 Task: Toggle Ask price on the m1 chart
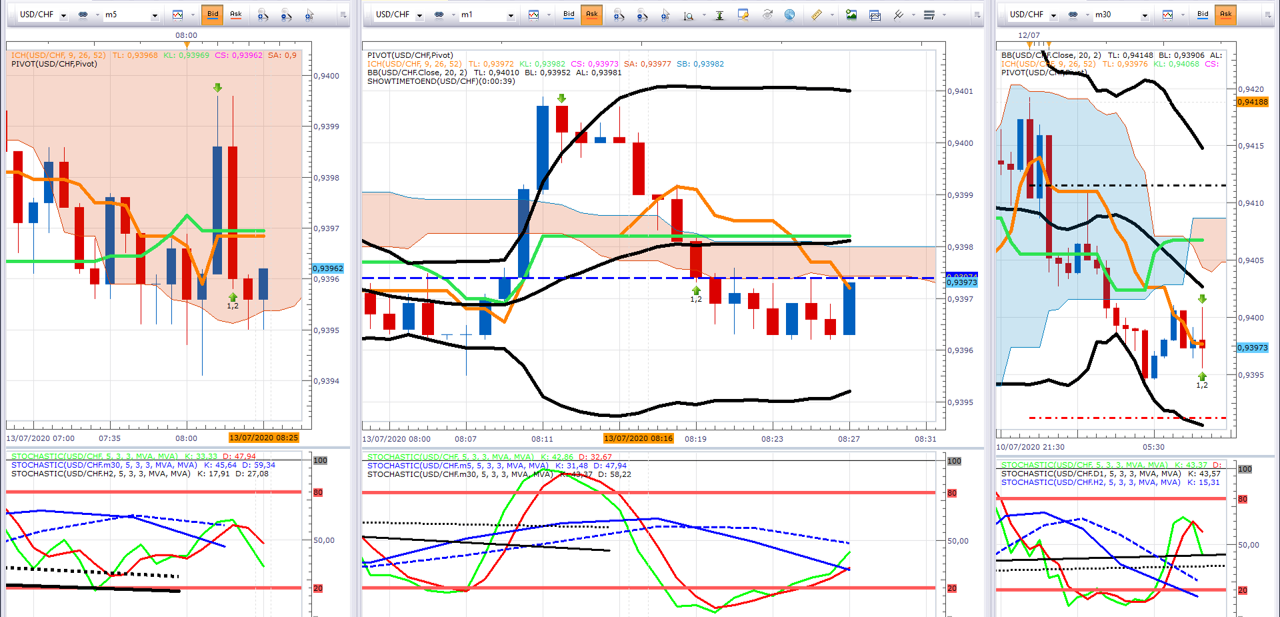click(x=592, y=15)
